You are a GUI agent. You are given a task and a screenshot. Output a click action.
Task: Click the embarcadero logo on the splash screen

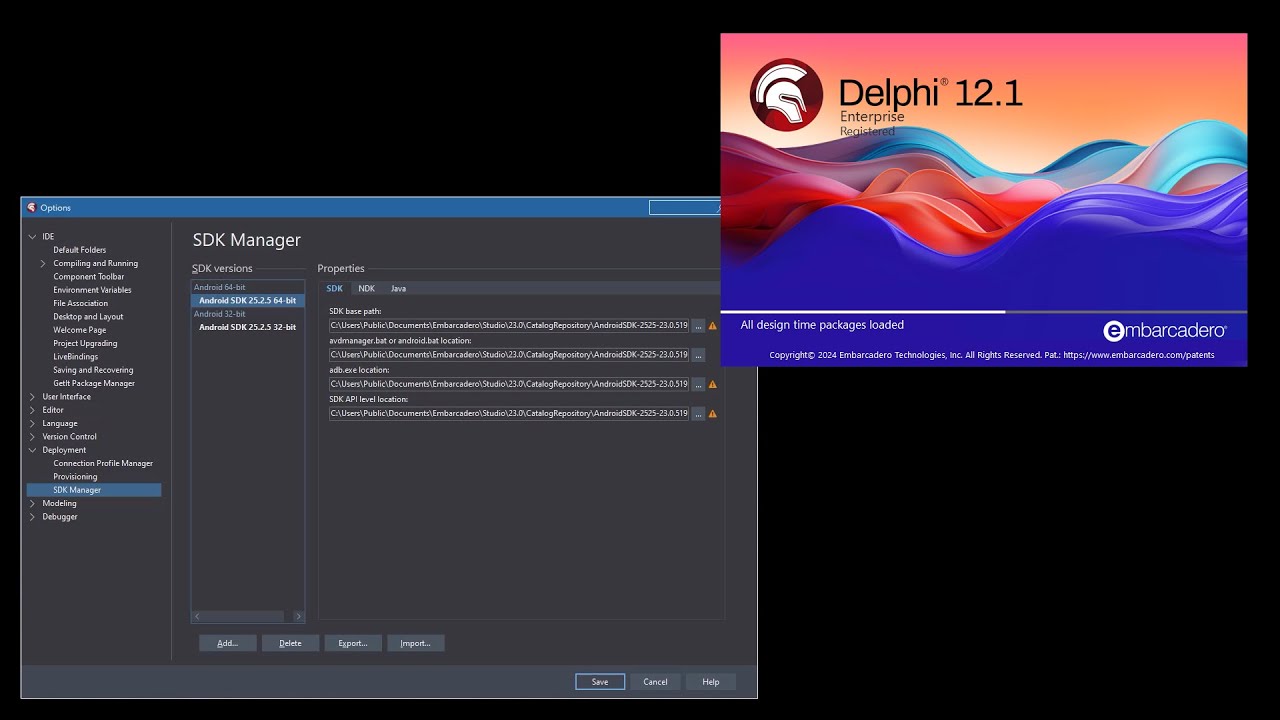(x=1164, y=331)
